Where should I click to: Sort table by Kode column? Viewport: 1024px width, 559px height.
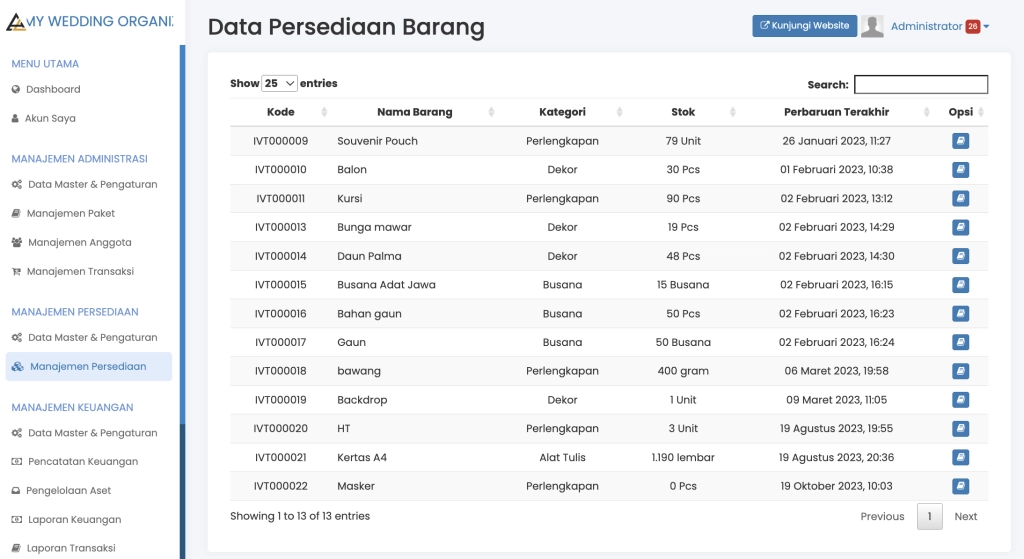tap(280, 112)
